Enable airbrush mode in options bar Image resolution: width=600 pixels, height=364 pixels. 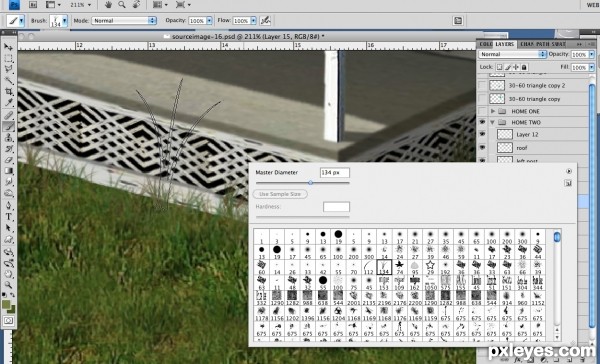[265, 21]
